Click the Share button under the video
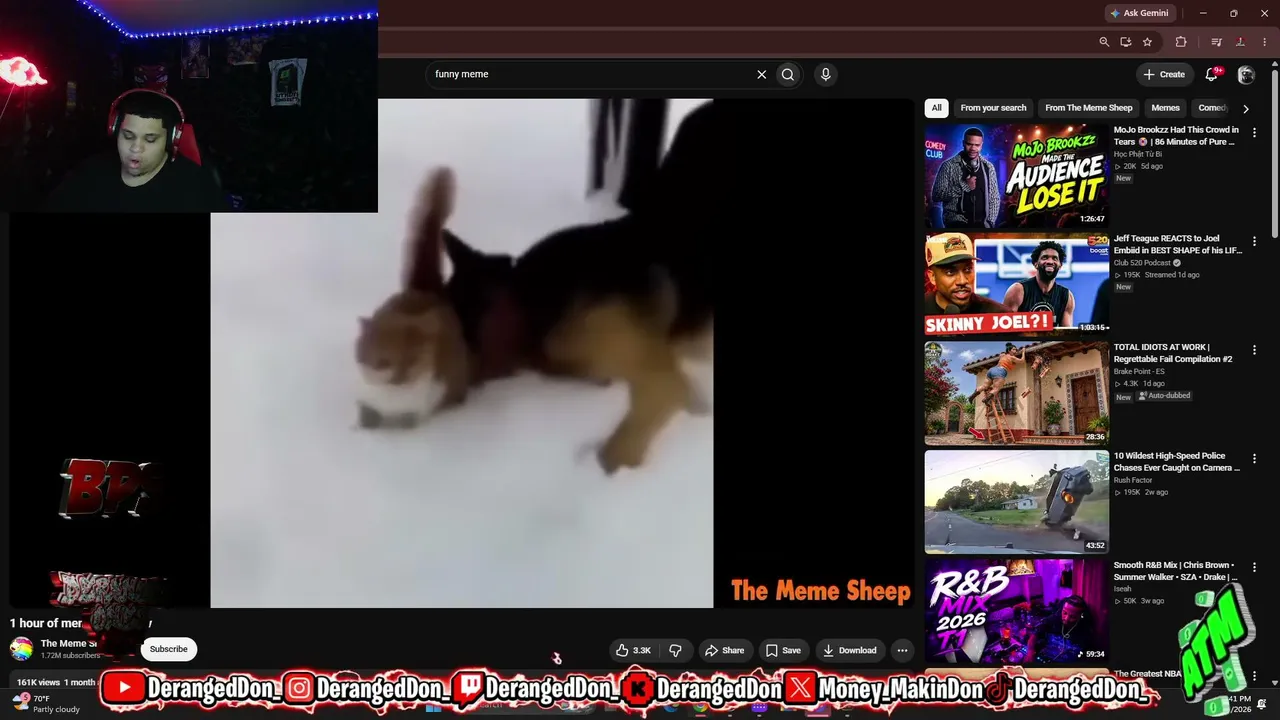Image resolution: width=1280 pixels, height=720 pixels. pyautogui.click(x=725, y=650)
